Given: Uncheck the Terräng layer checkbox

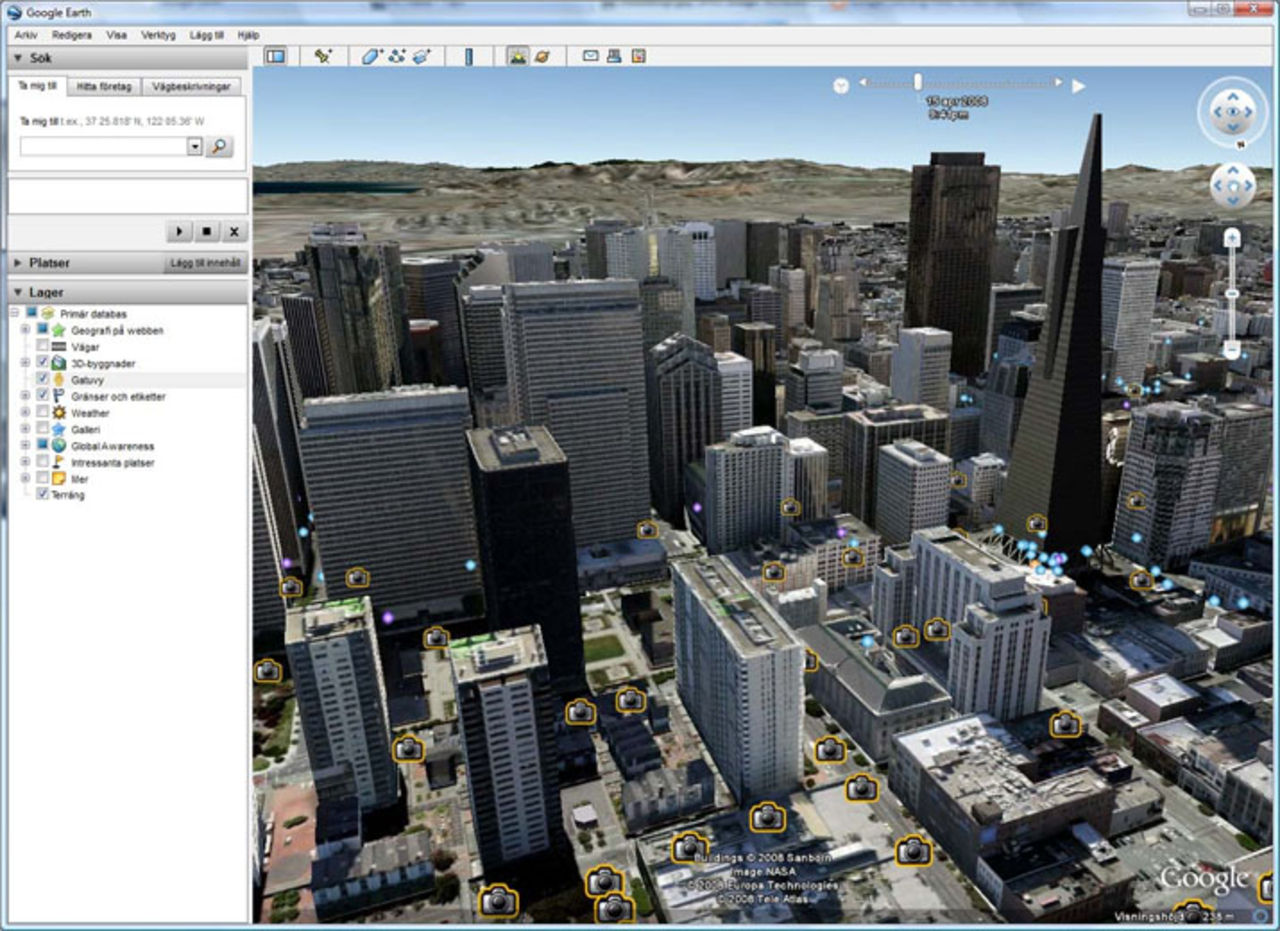Looking at the screenshot, I should coord(42,494).
